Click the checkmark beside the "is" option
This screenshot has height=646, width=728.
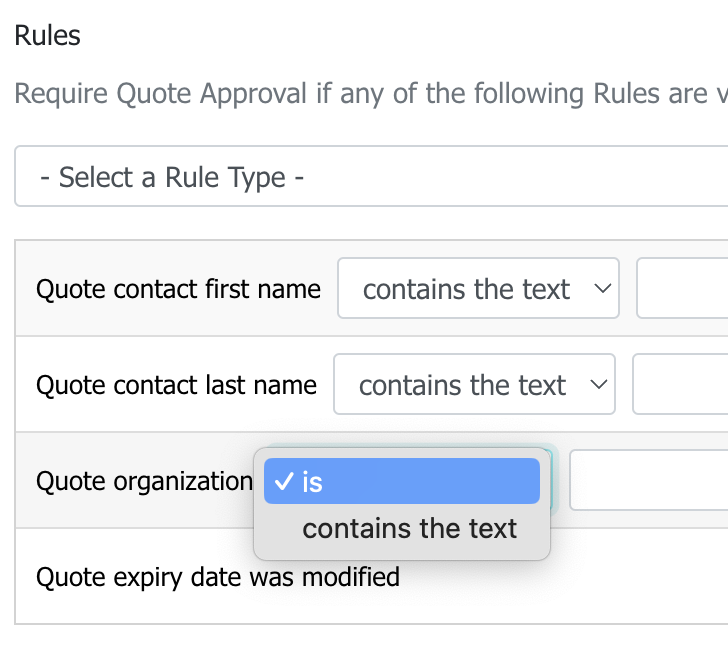coord(284,481)
